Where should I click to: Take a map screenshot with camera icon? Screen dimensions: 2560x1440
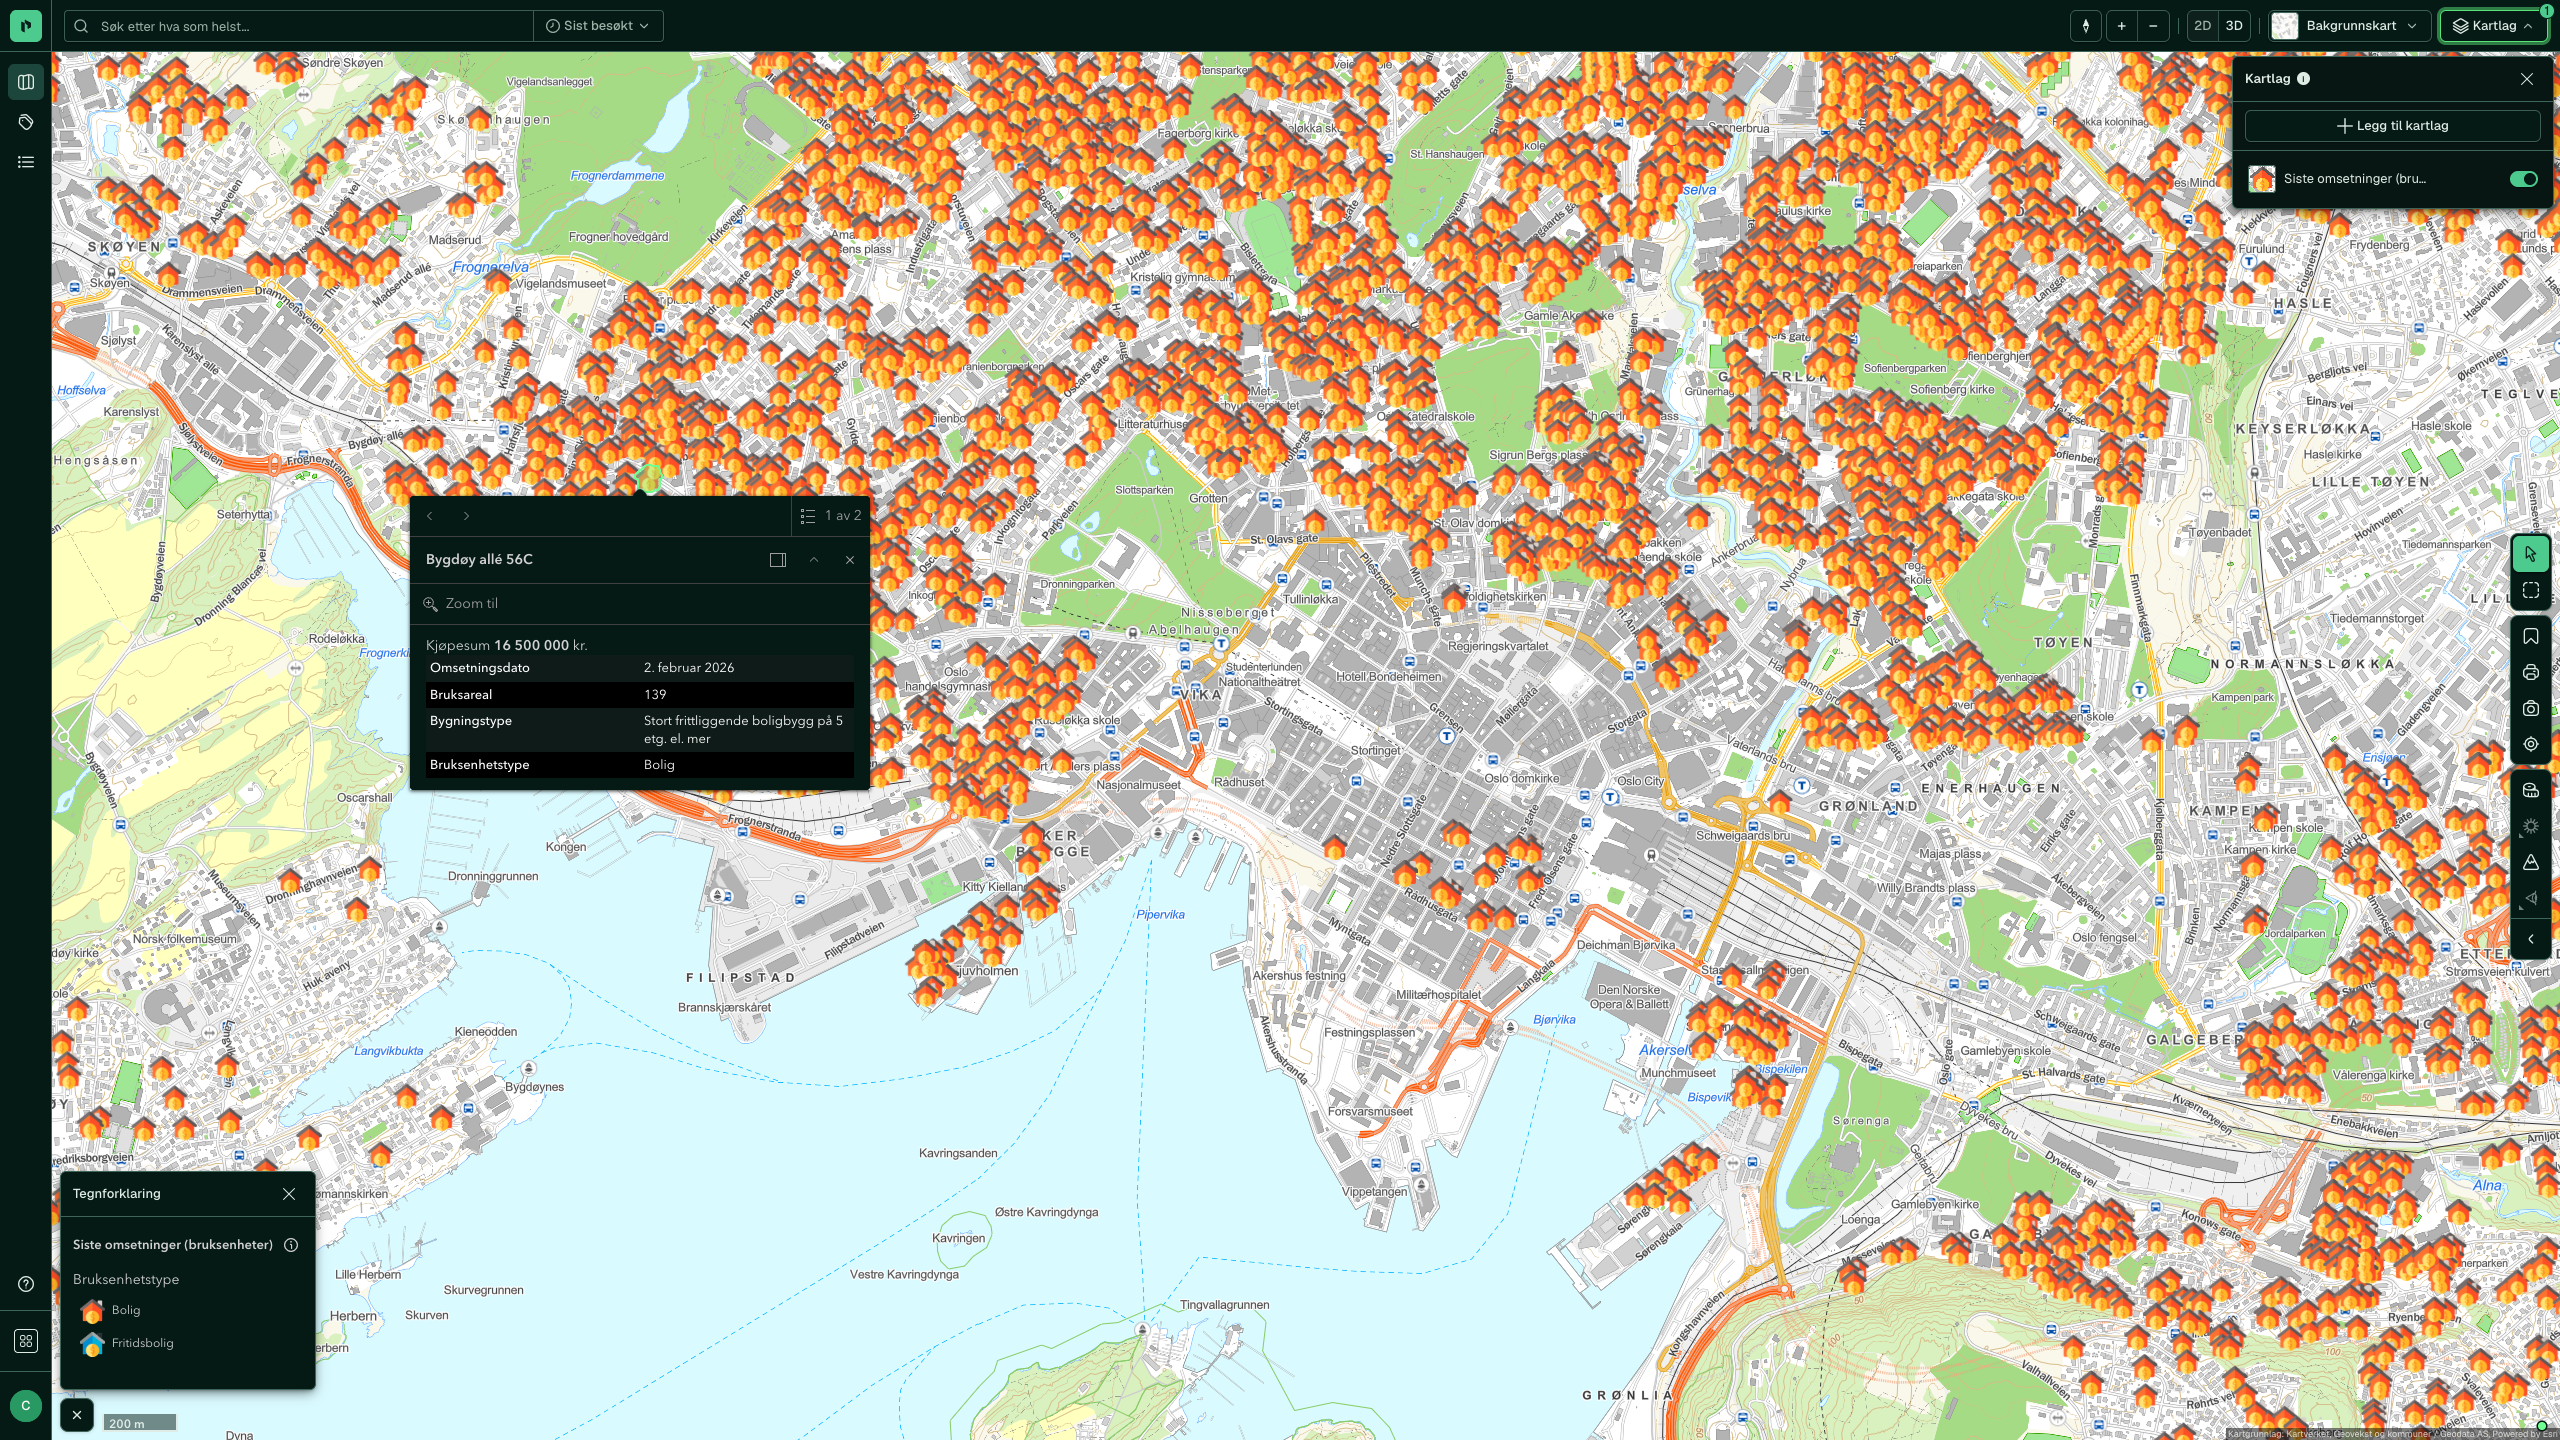2531,708
